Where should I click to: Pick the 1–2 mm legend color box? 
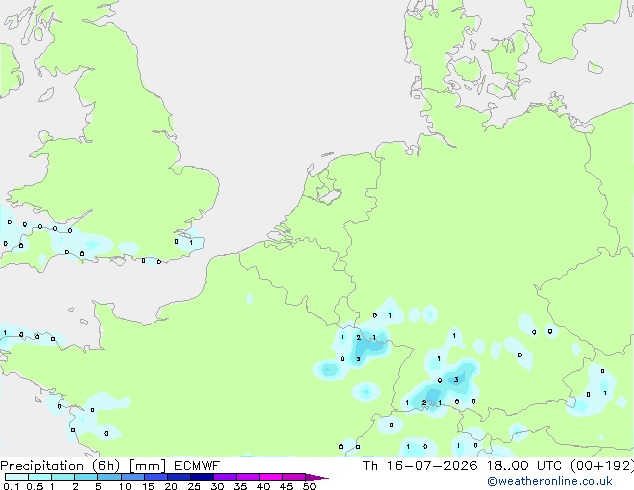click(63, 477)
